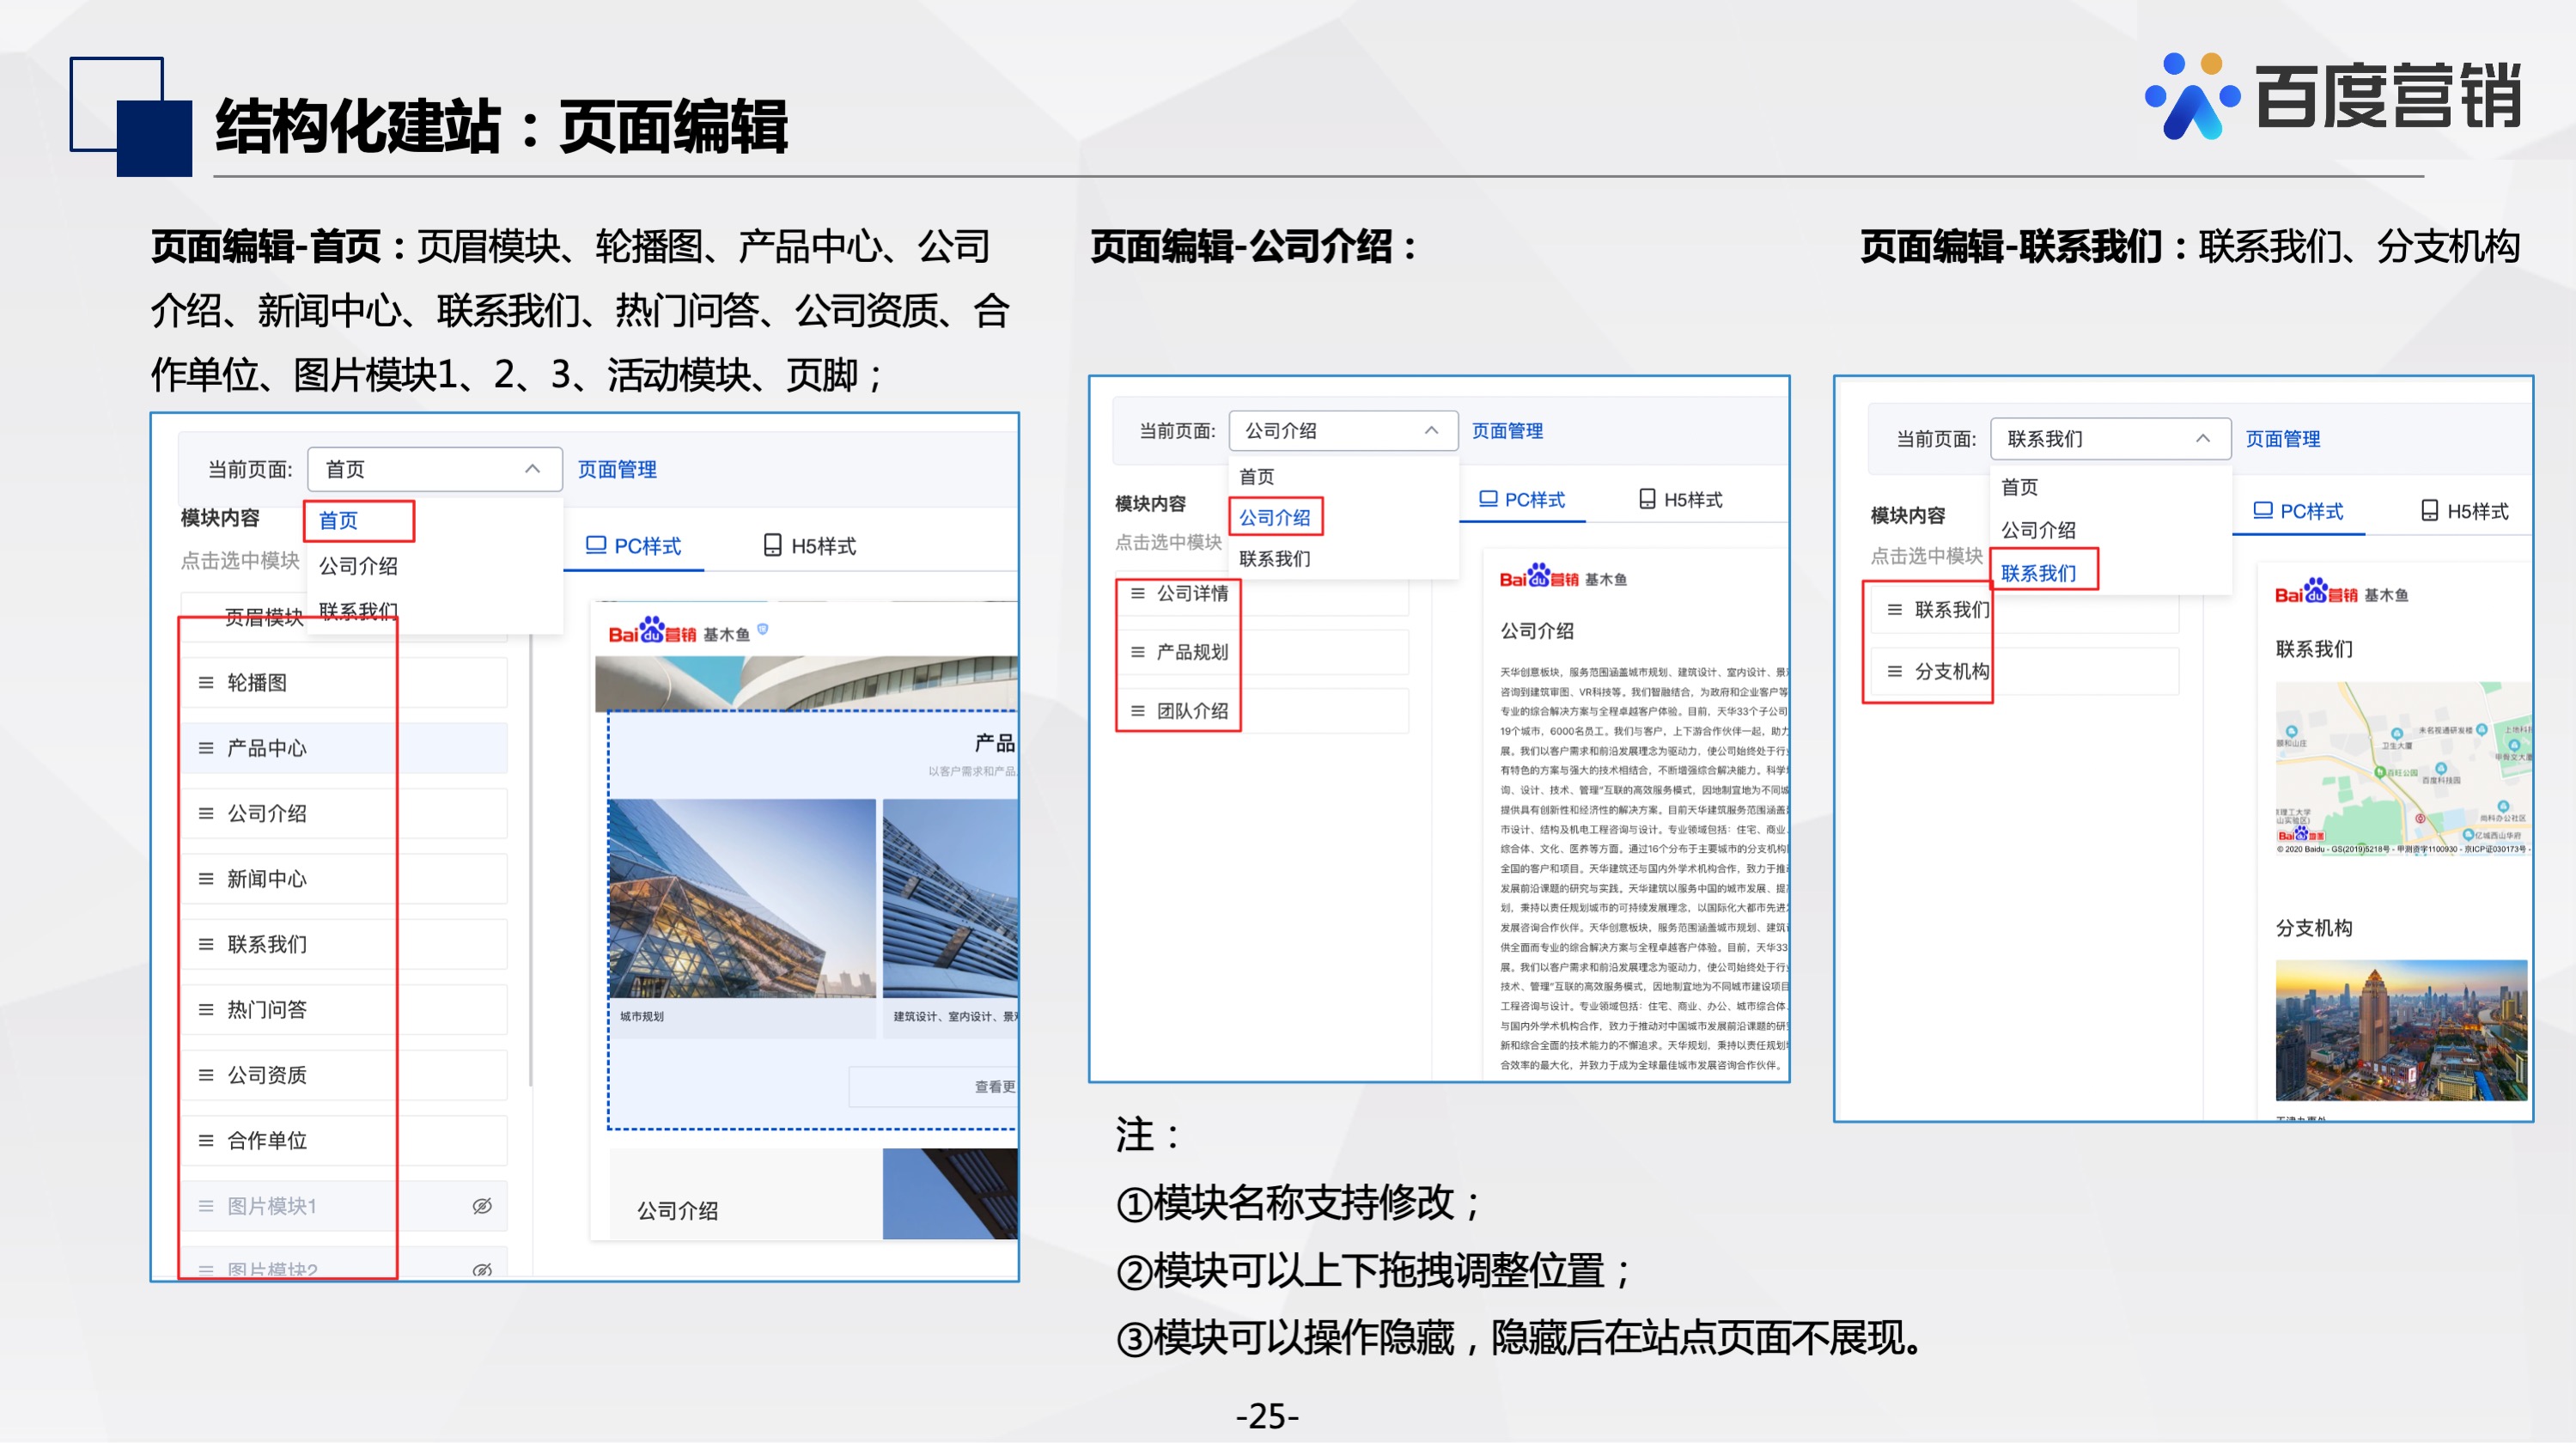Image resolution: width=2576 pixels, height=1449 pixels.
Task: Switch to H5样式 tab in left panel
Action: point(810,546)
